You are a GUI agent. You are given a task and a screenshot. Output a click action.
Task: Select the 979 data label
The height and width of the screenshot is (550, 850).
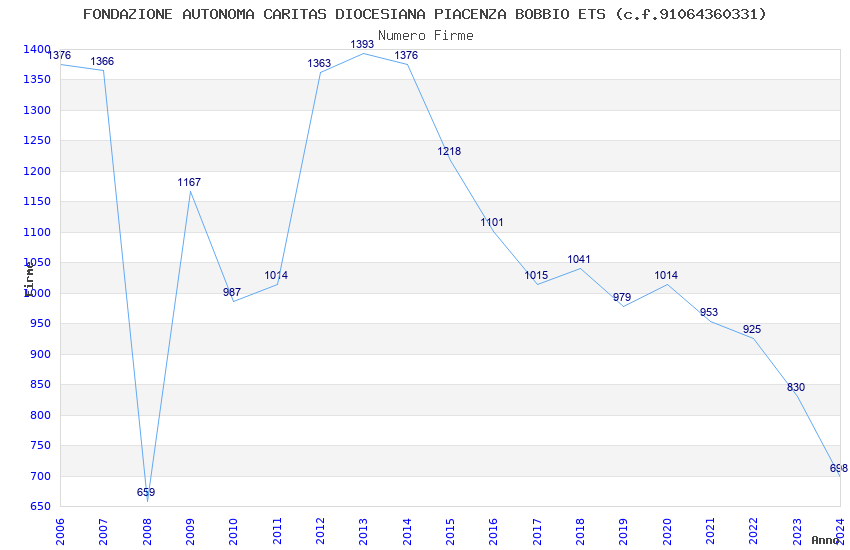pyautogui.click(x=622, y=297)
